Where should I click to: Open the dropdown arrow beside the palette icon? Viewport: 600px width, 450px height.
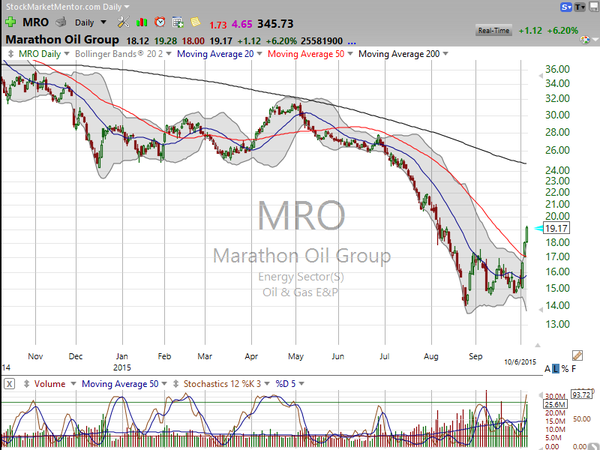click(x=595, y=40)
